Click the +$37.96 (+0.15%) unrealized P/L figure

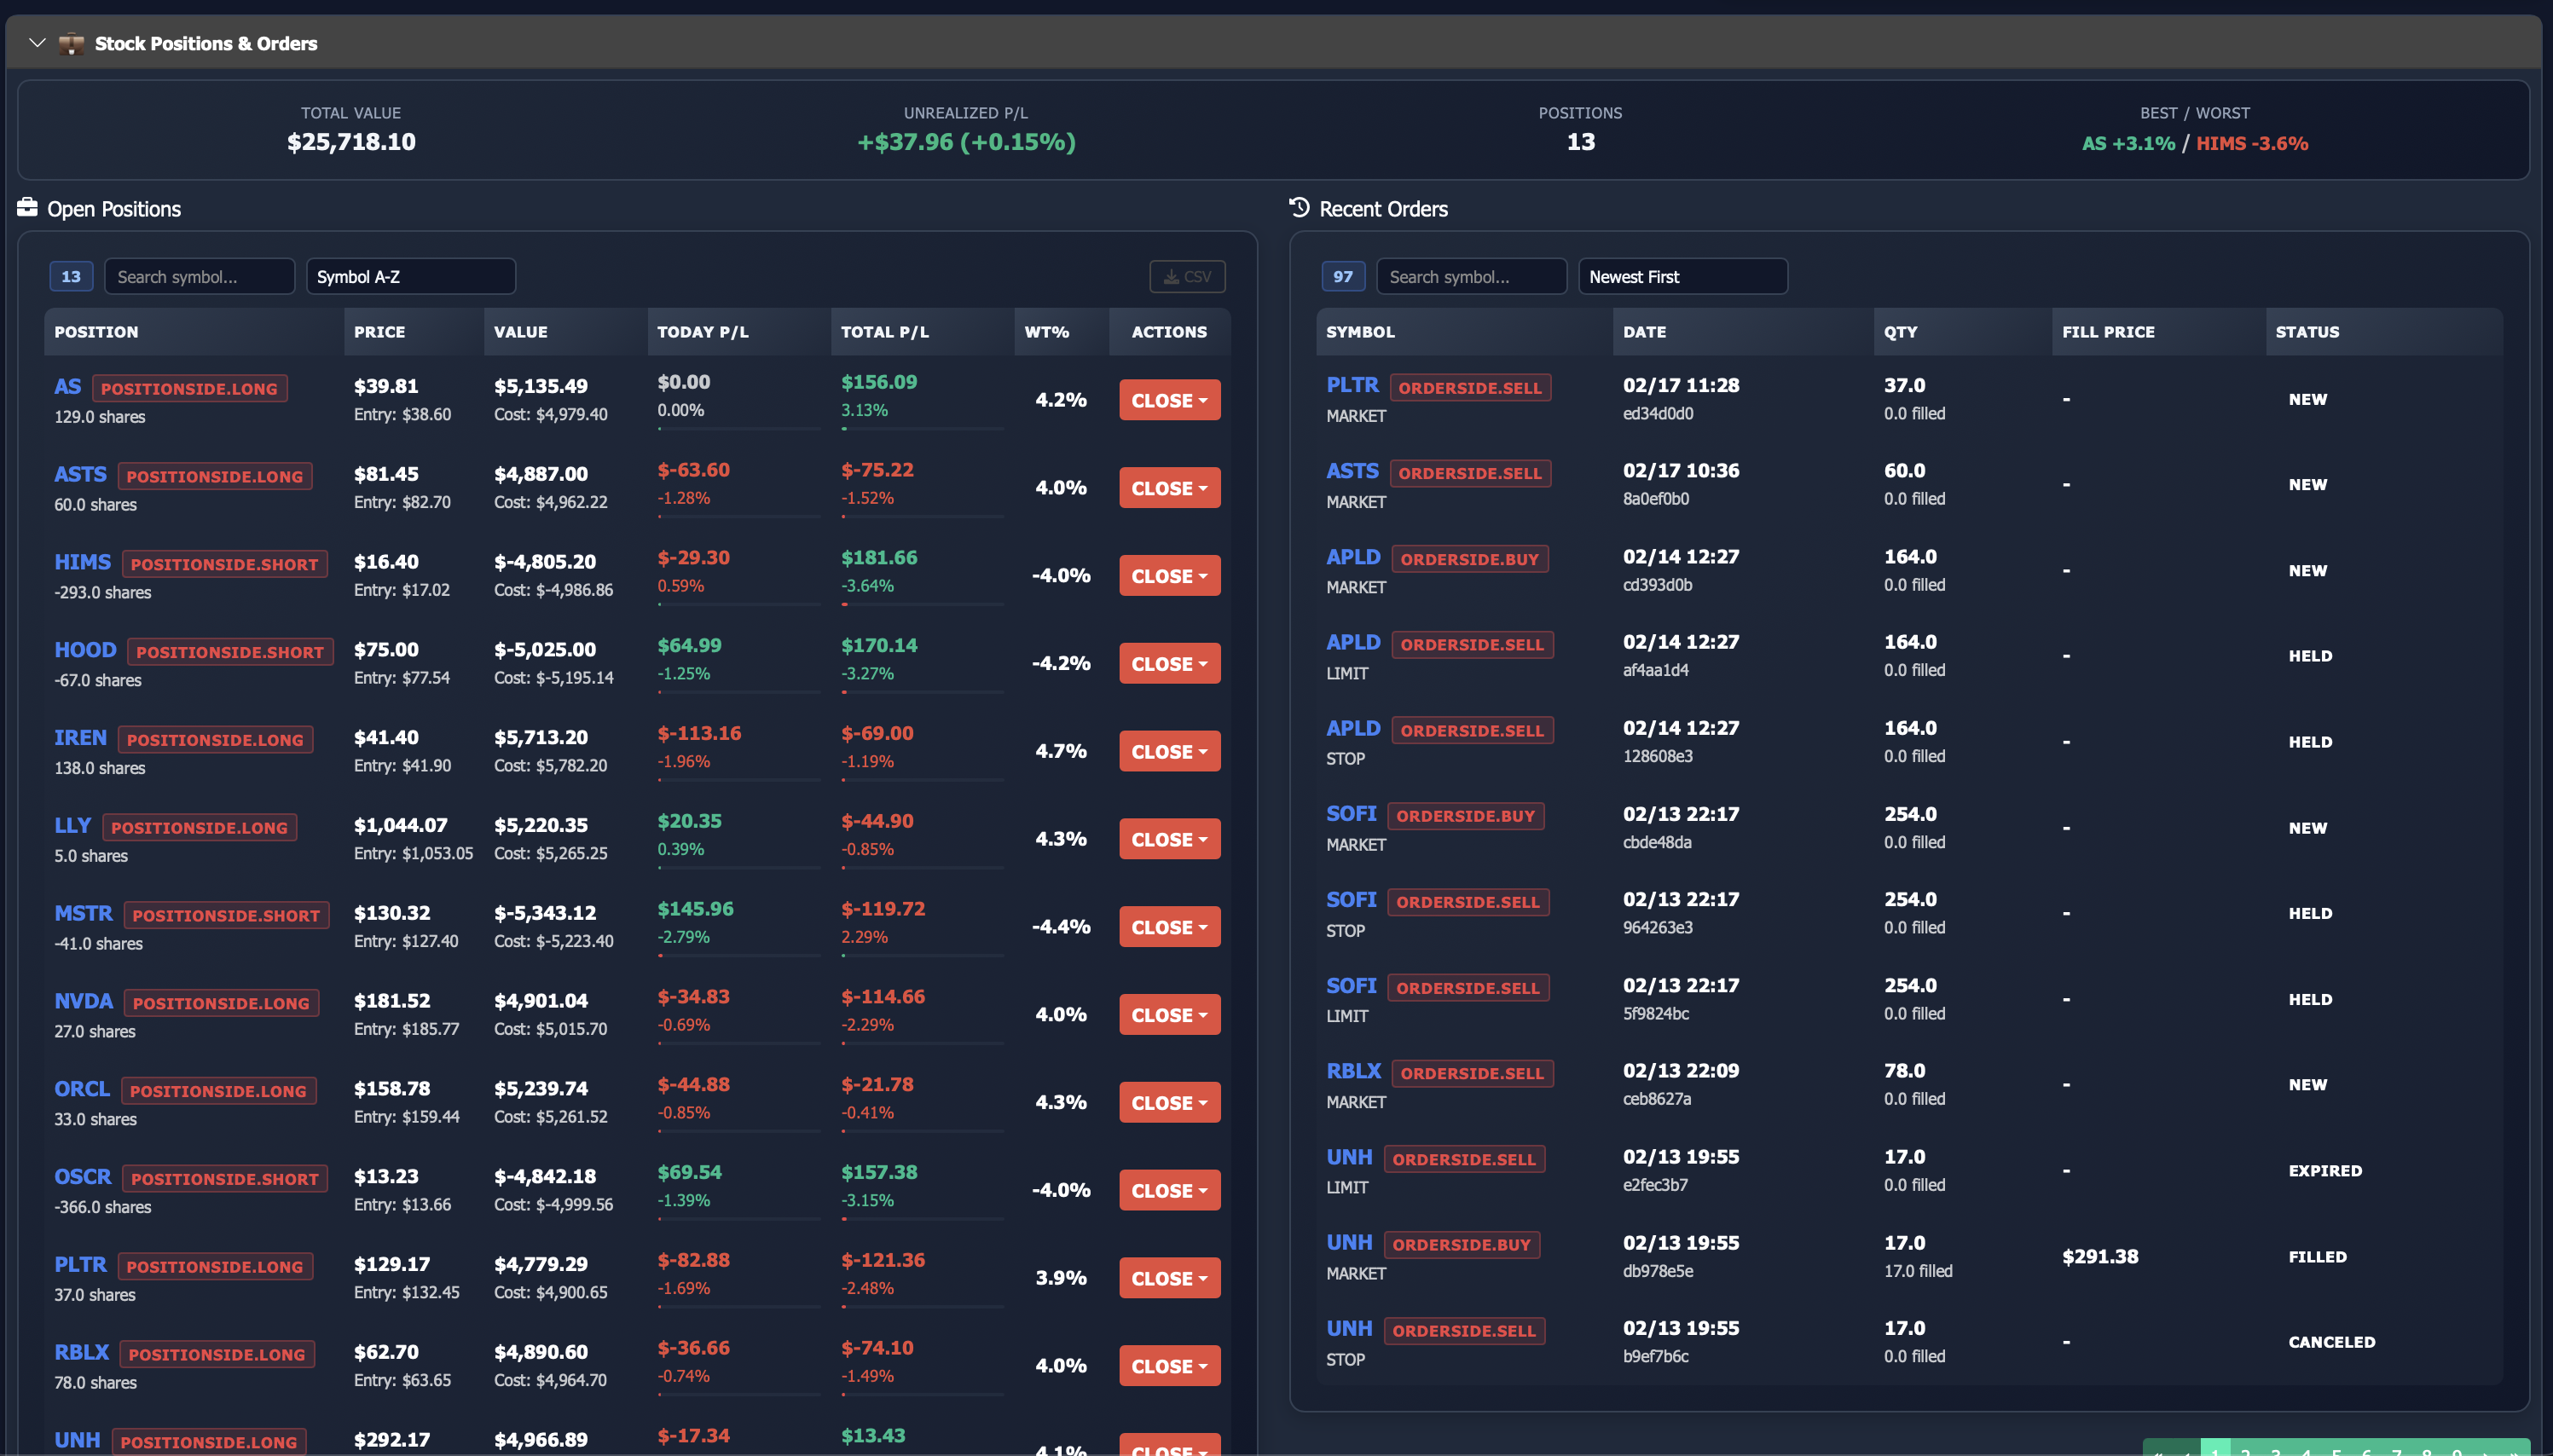(x=966, y=142)
